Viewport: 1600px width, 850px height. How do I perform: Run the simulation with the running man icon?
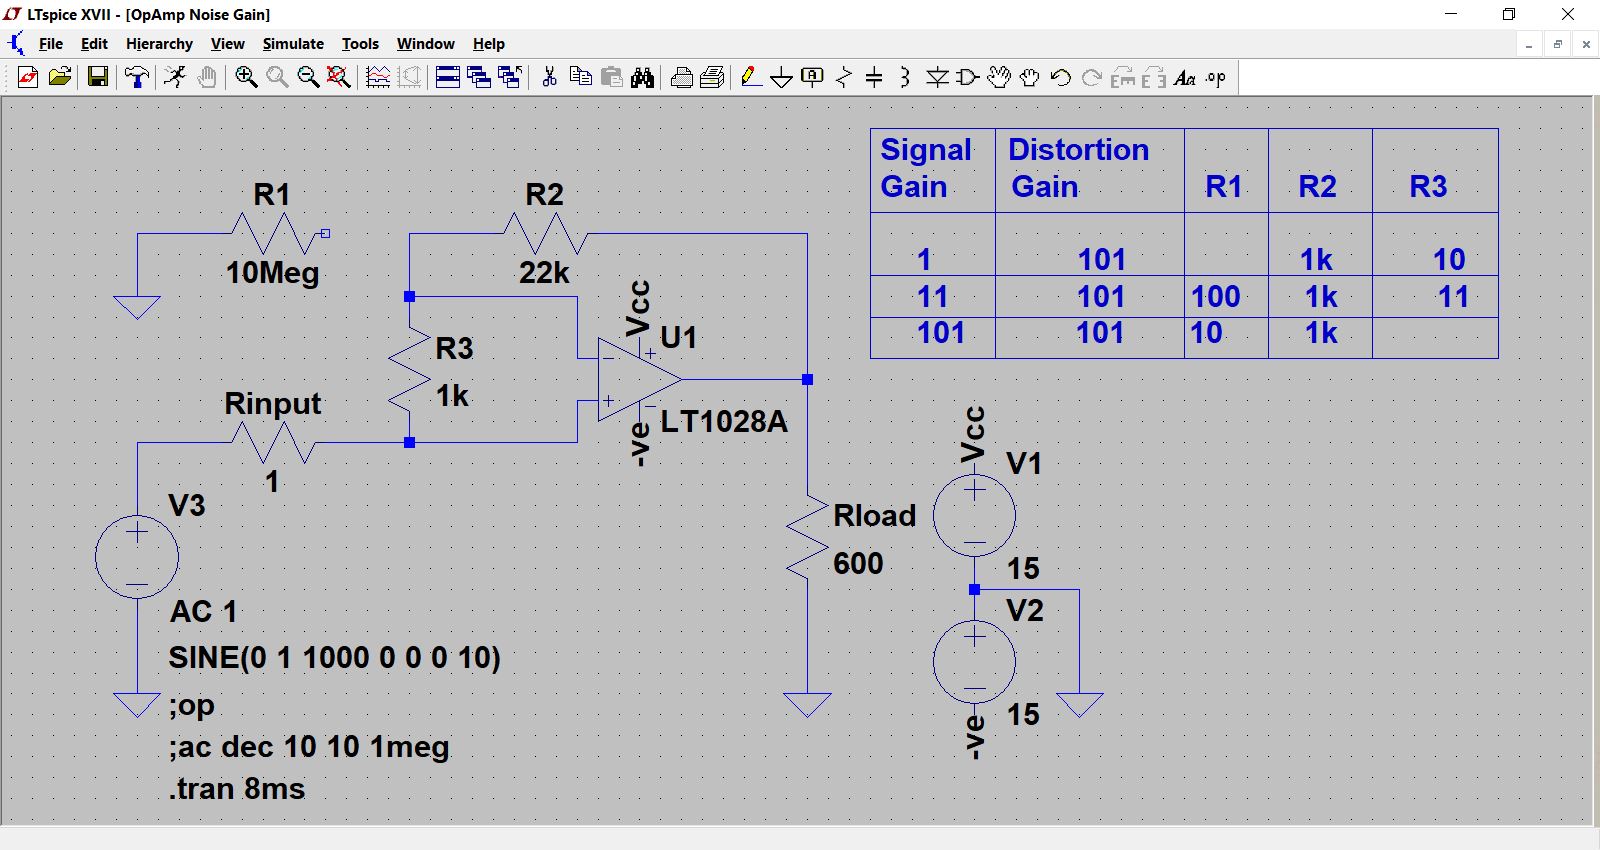point(175,77)
